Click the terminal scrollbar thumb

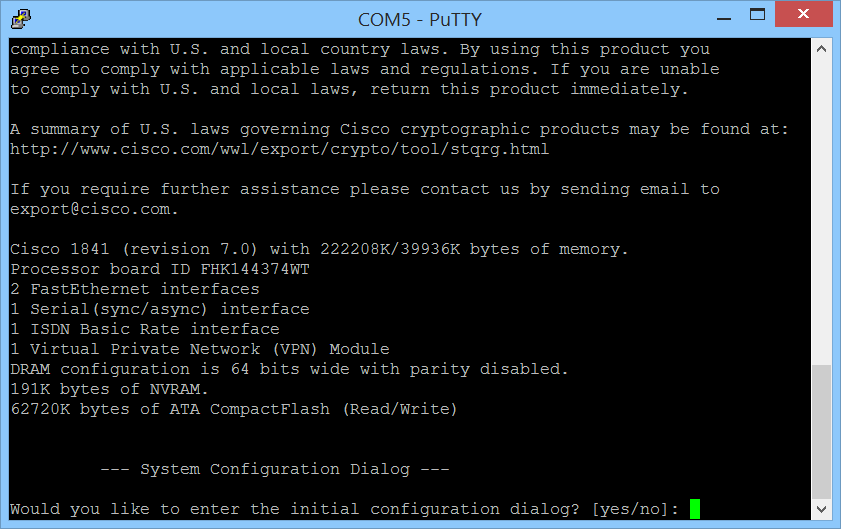[822, 430]
